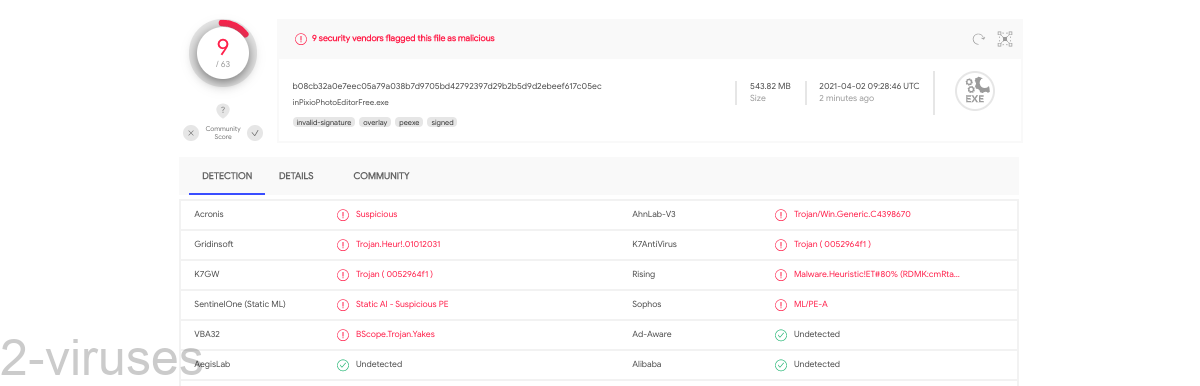Click the Acronis Suspicious warning icon

(x=343, y=214)
